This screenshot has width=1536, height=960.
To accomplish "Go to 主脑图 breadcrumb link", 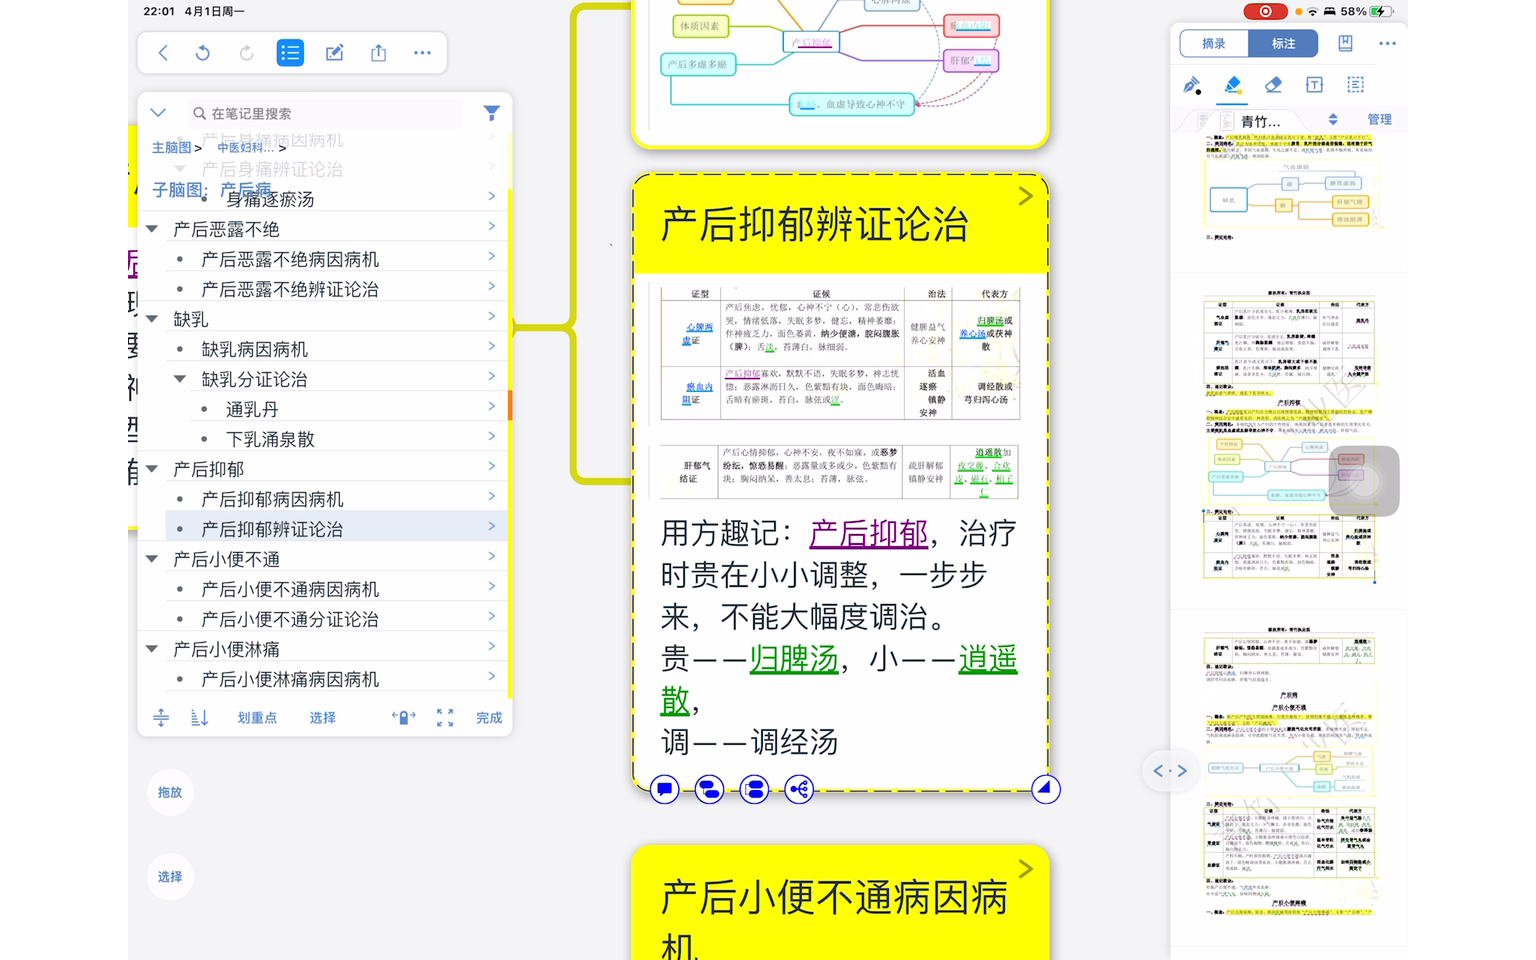I will tap(171, 147).
